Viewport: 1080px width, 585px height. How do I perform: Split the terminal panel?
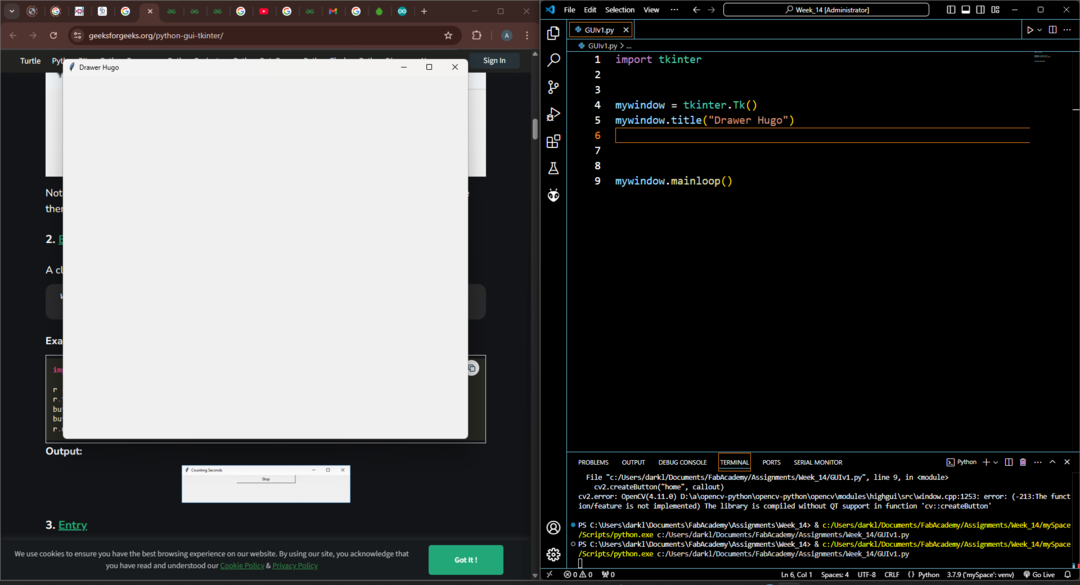1008,462
